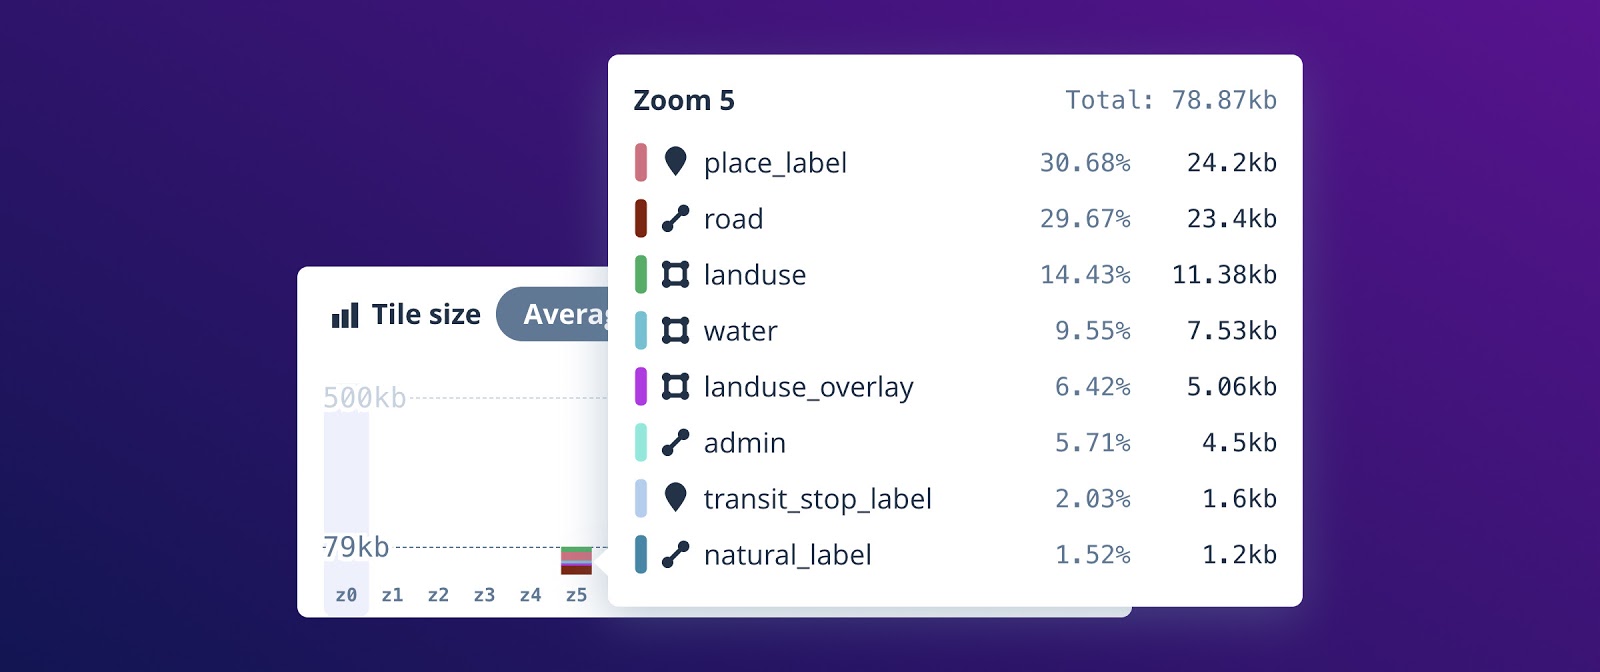Click the road line-type icon
Image resolution: width=1600 pixels, height=672 pixels.
[675, 218]
